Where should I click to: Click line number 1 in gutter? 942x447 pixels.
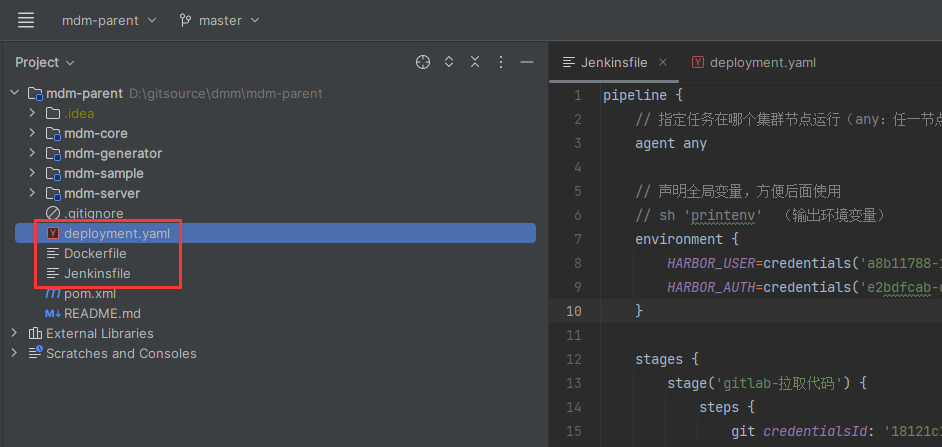578,96
